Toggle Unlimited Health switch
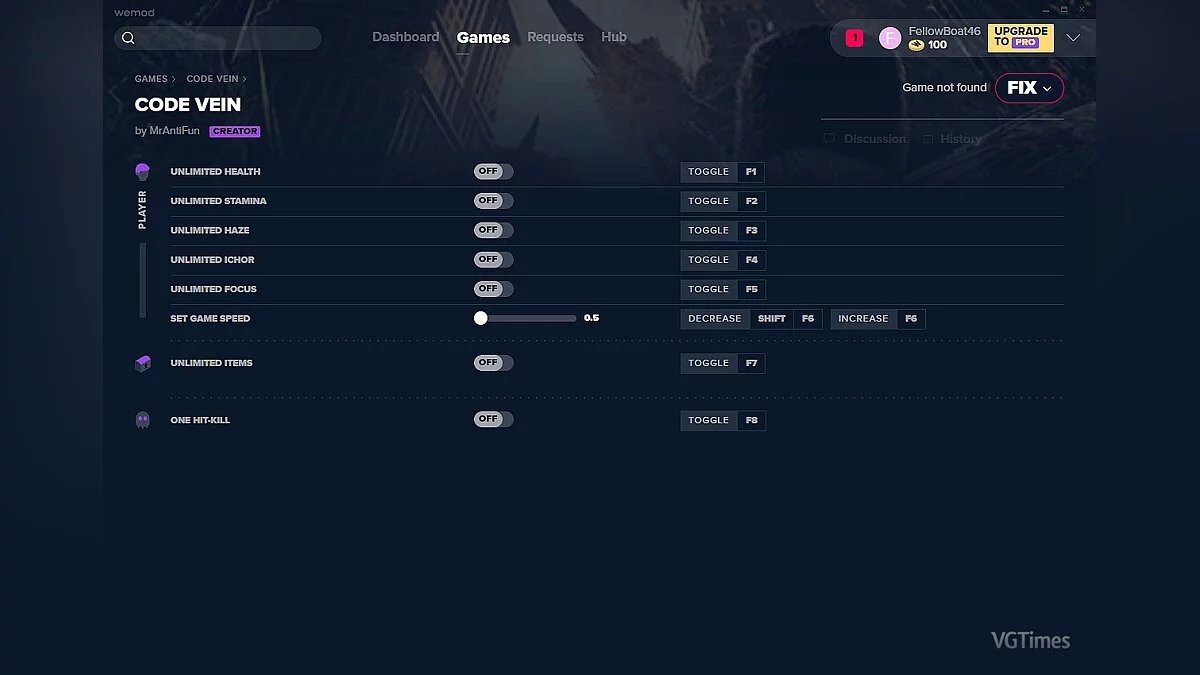Screen dimensions: 1200x675 (x=493, y=172)
